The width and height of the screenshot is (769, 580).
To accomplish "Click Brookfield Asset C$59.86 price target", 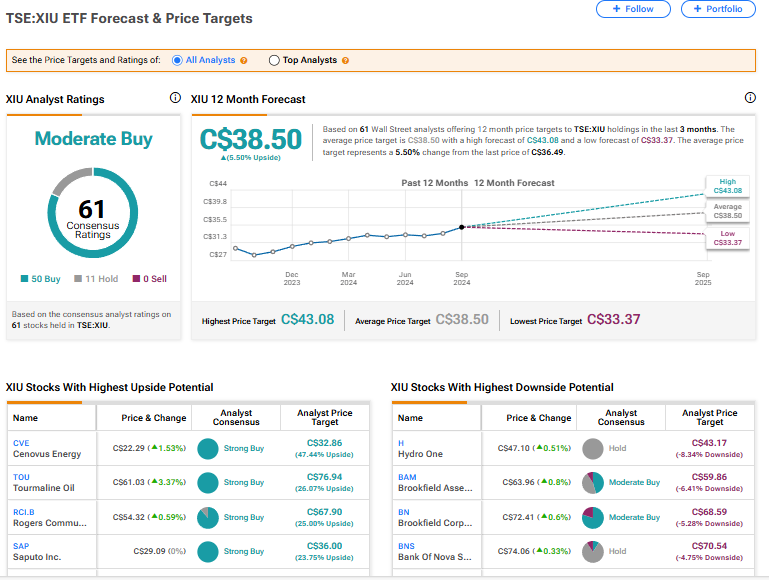I will coord(709,477).
